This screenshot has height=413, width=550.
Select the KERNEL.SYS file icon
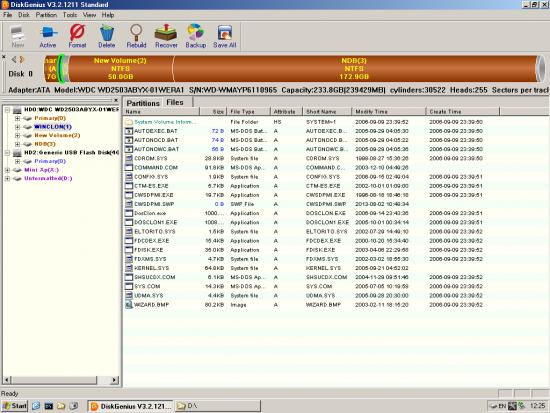pos(129,268)
